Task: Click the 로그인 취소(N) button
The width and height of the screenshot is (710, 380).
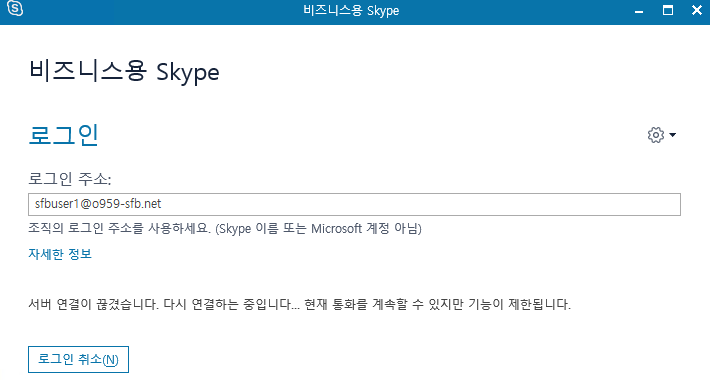Action: [x=78, y=360]
